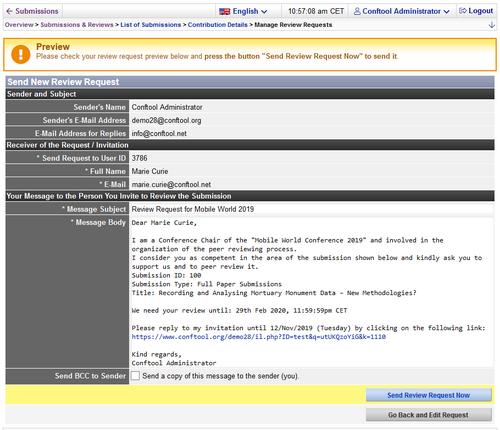Click subject Review Request for Mobile World 2019
500x430 pixels.
193,209
